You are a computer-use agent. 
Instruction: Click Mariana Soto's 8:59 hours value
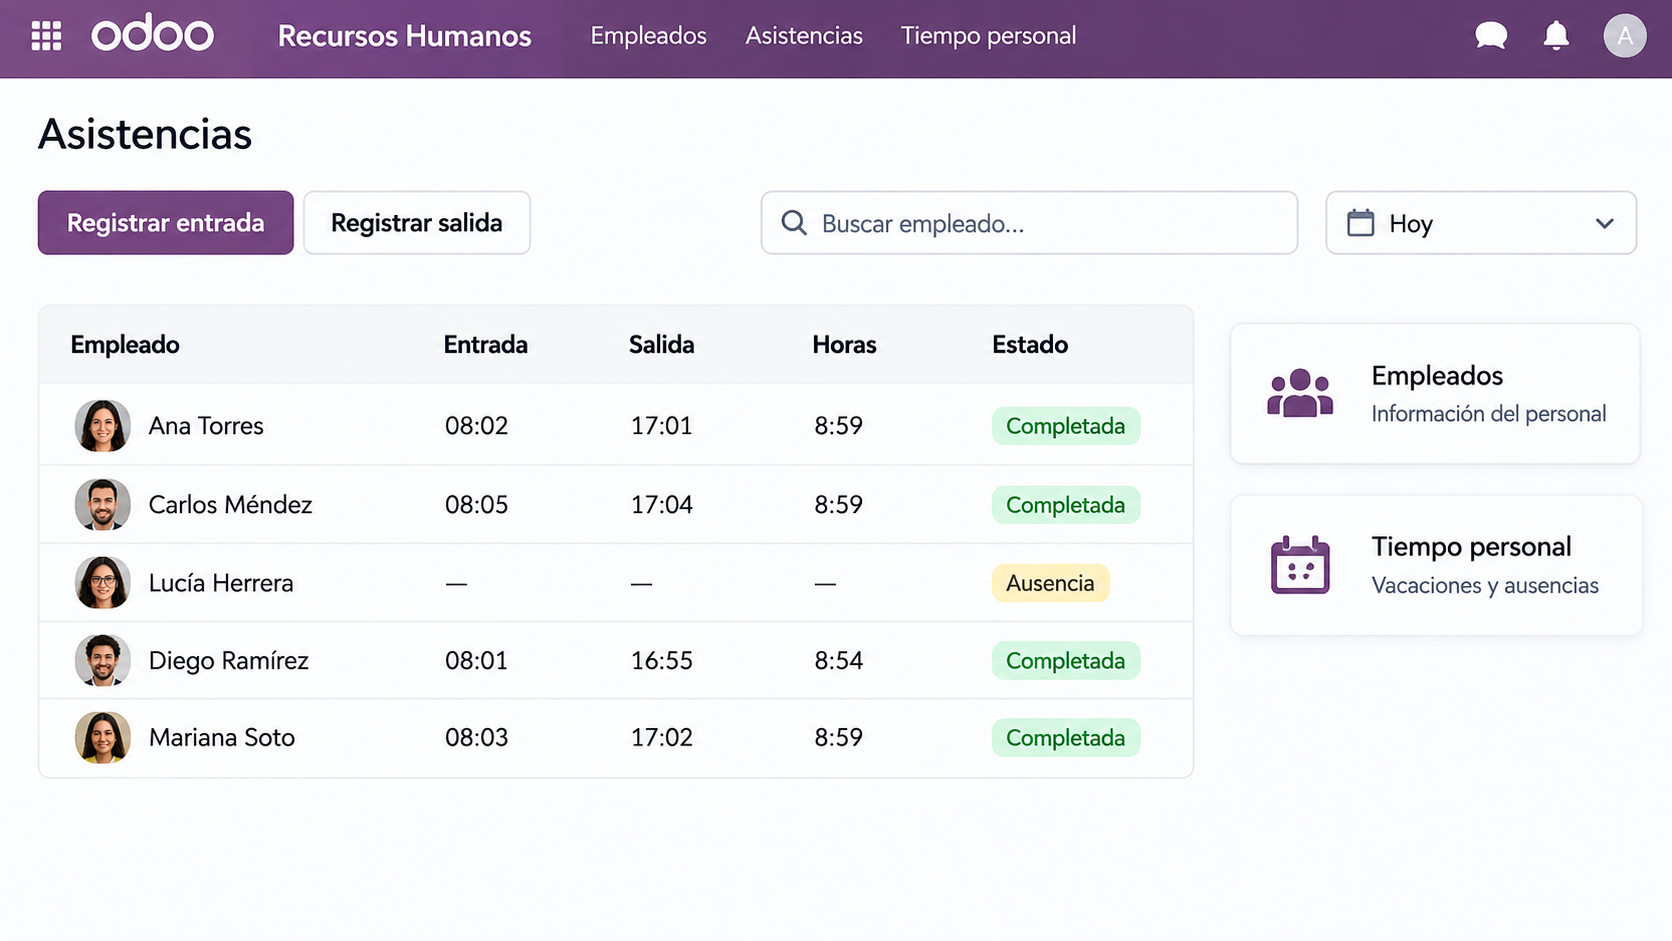click(x=838, y=738)
